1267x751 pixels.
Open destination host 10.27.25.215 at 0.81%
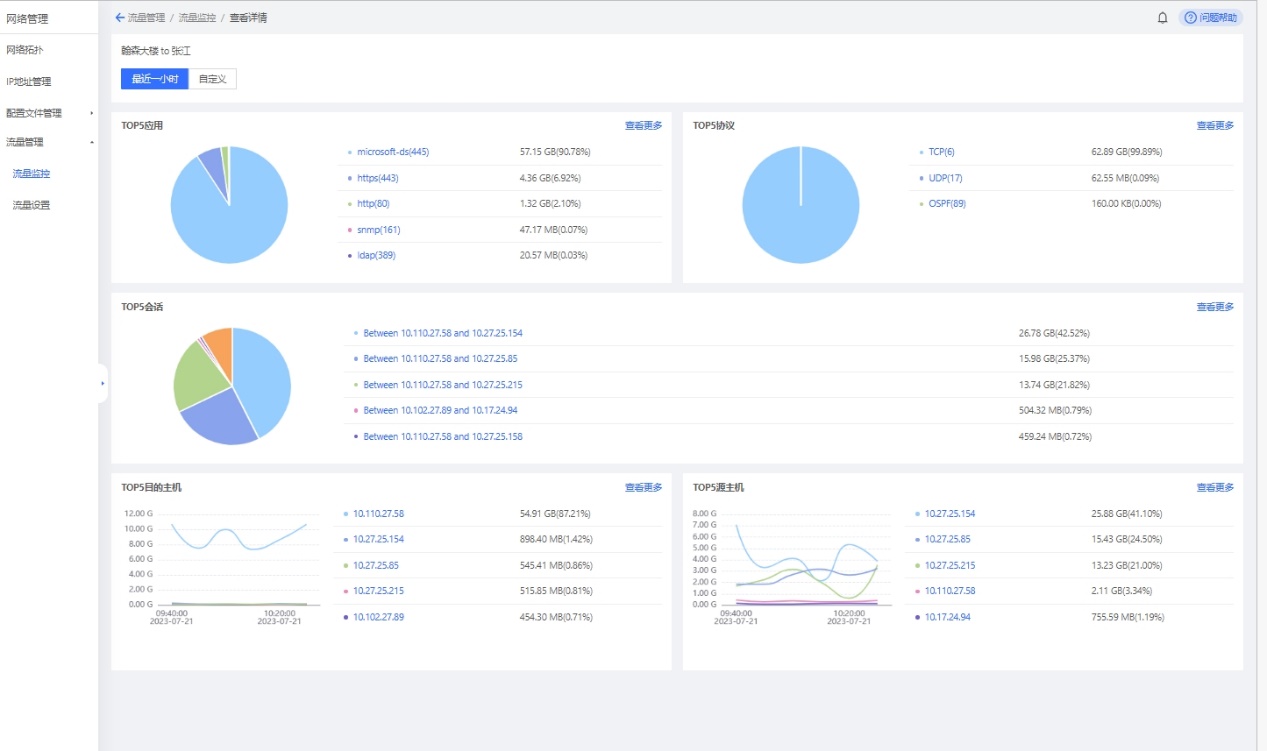tap(378, 591)
